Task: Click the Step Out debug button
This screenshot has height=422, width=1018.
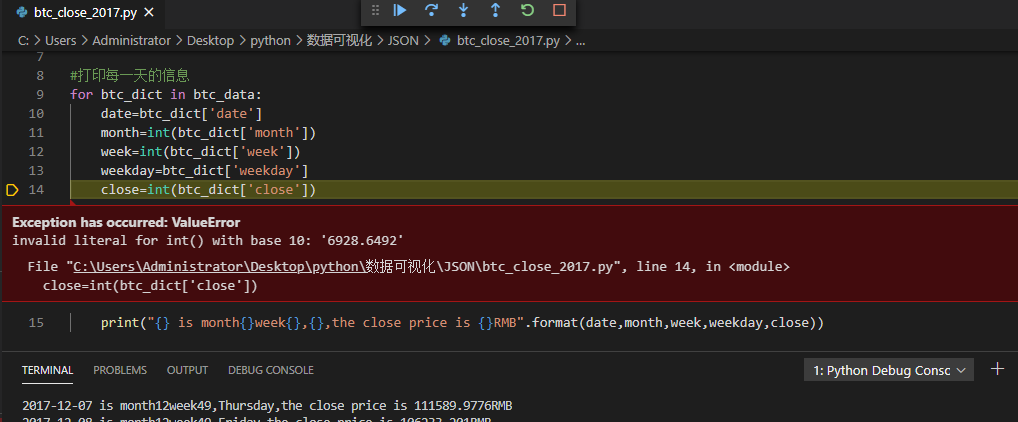Action: point(495,10)
